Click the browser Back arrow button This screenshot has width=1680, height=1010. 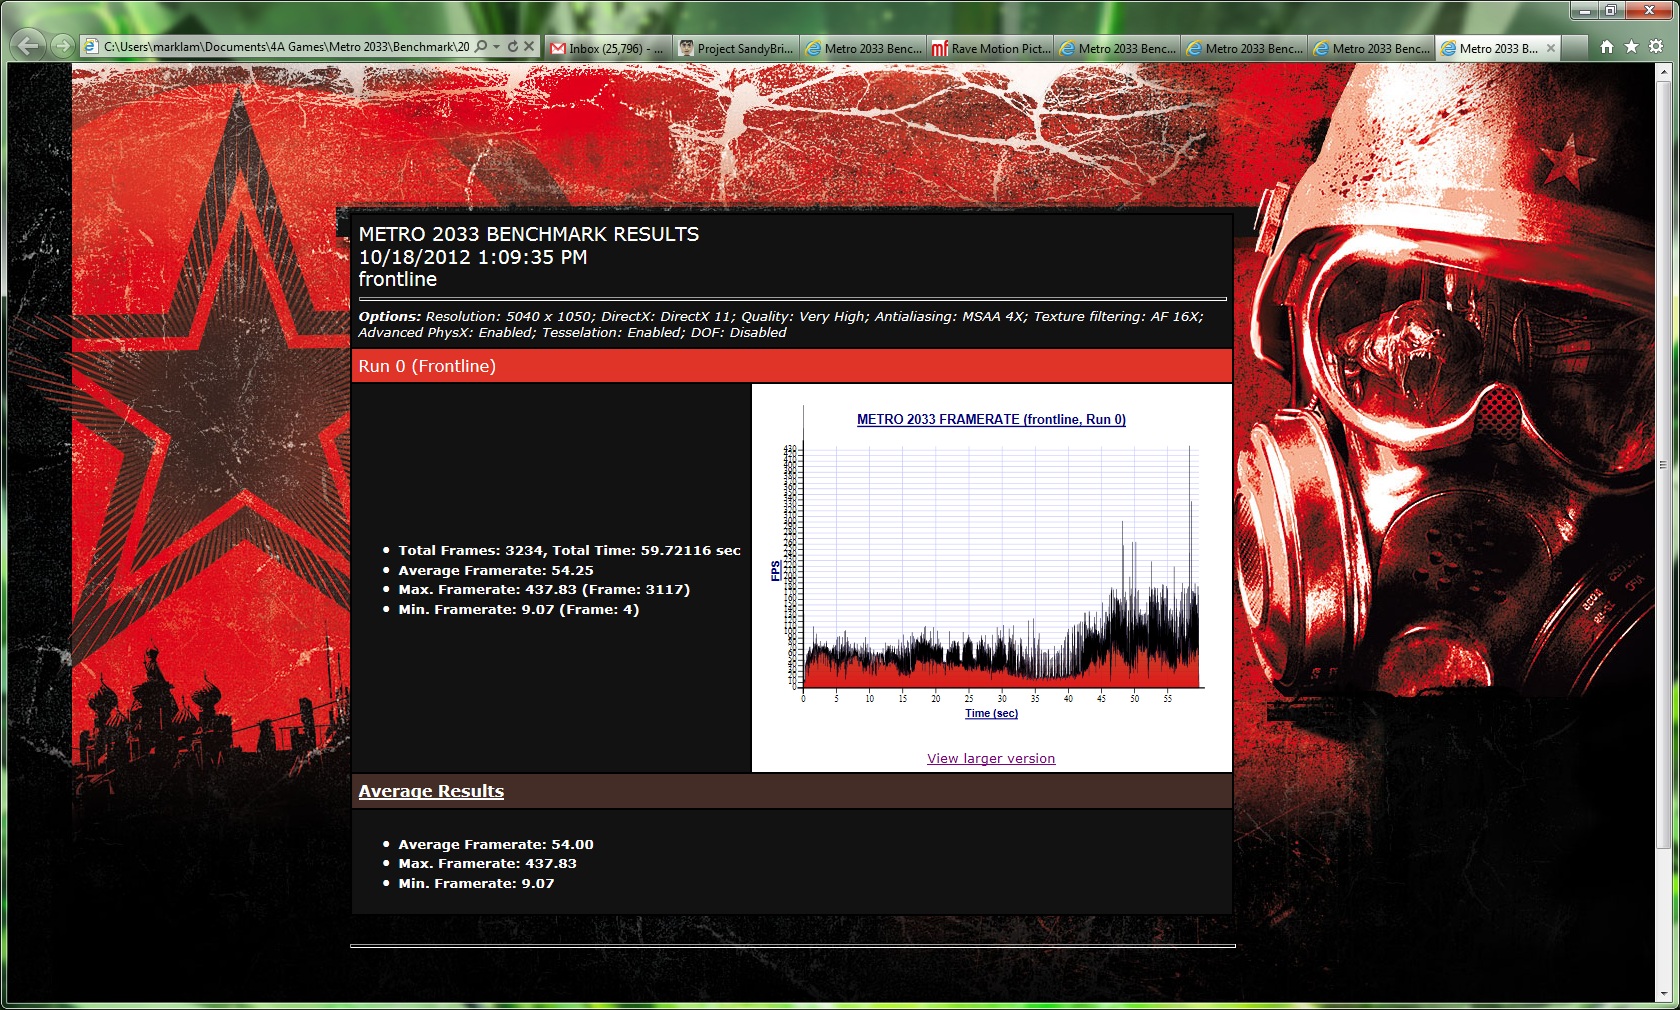pyautogui.click(x=29, y=46)
